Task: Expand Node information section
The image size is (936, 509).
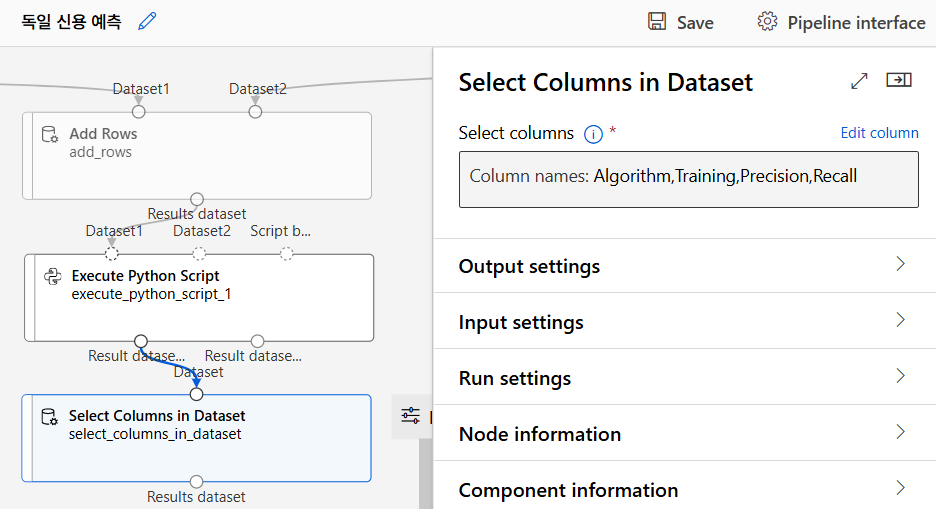Action: (x=900, y=433)
